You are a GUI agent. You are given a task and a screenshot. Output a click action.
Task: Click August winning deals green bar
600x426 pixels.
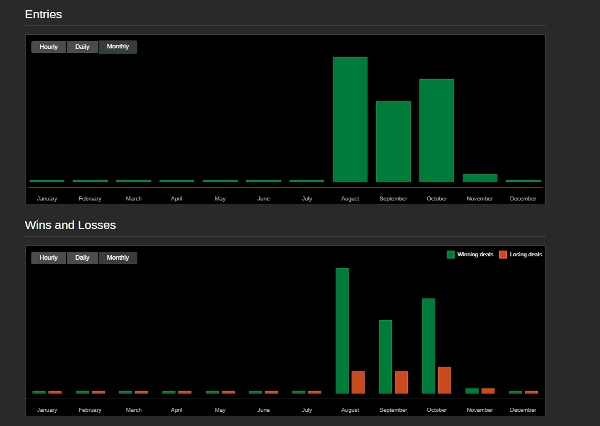[342, 331]
